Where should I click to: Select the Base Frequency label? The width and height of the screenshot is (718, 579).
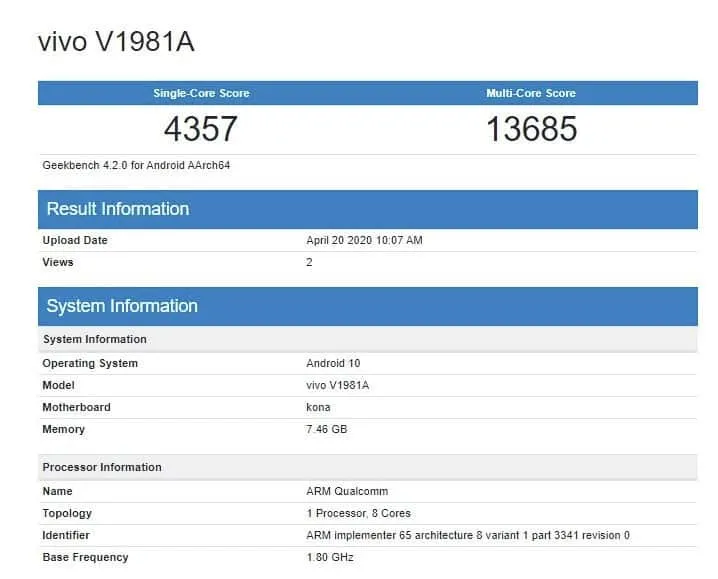[85, 557]
